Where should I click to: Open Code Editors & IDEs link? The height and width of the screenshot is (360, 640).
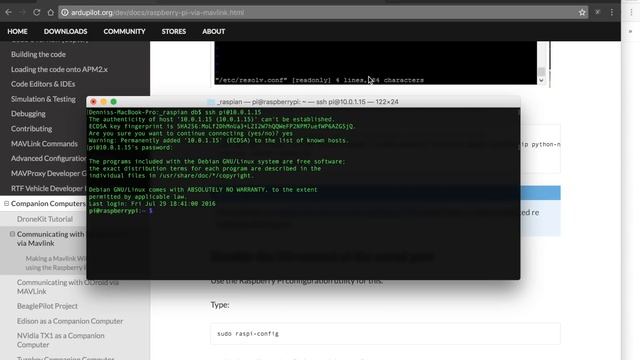pos(43,84)
